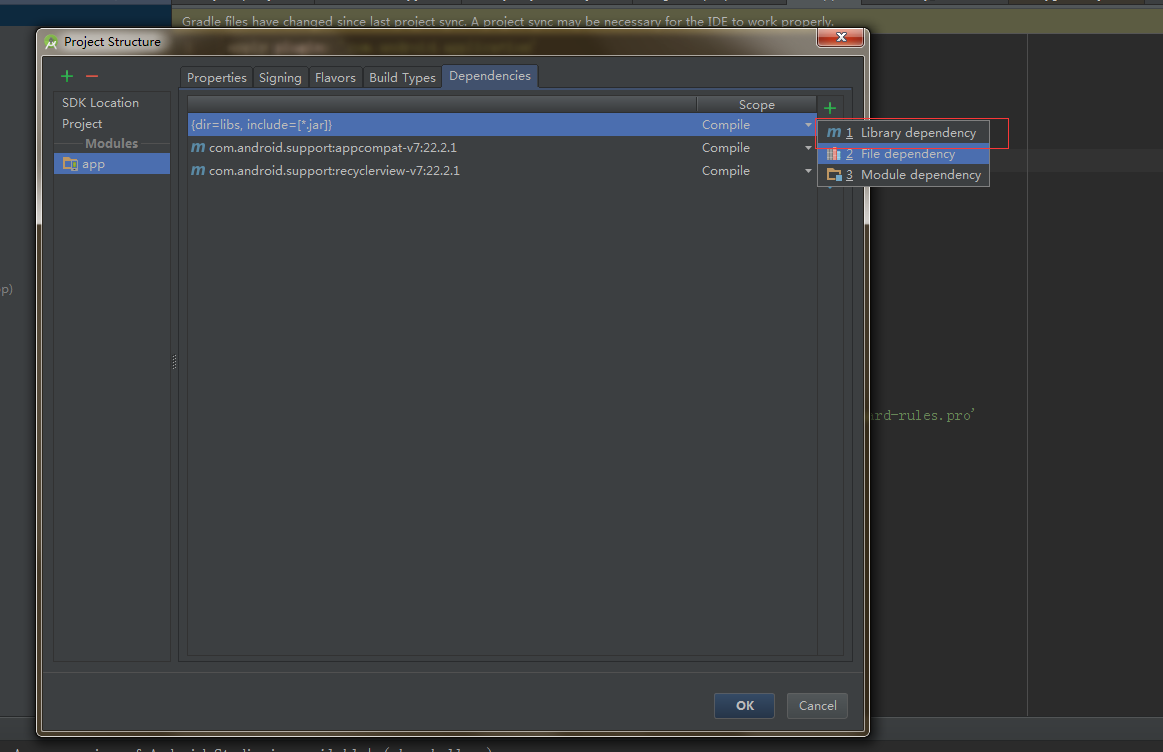Image resolution: width=1163 pixels, height=752 pixels.
Task: Open scope dropdown for appcompat-v7 row
Action: click(808, 148)
